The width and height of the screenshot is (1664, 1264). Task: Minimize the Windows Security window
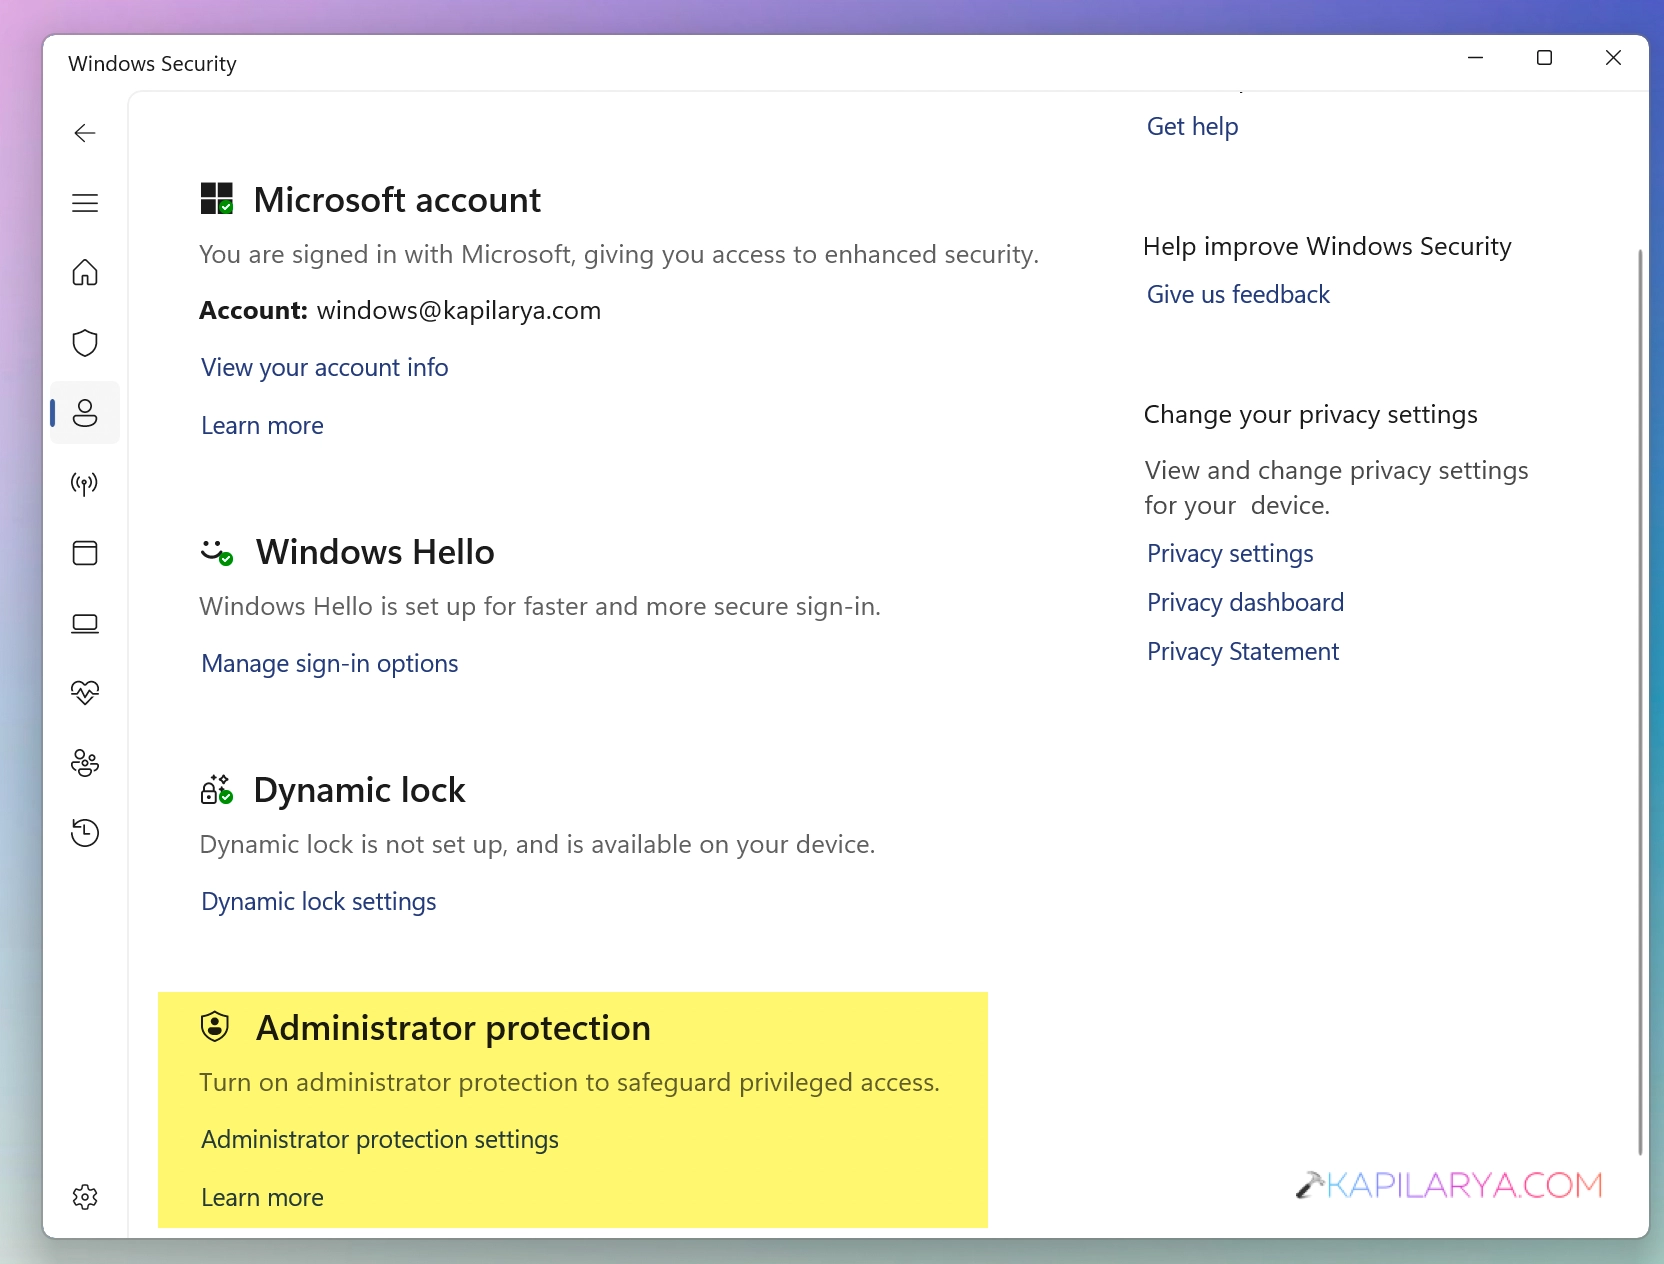pos(1475,58)
